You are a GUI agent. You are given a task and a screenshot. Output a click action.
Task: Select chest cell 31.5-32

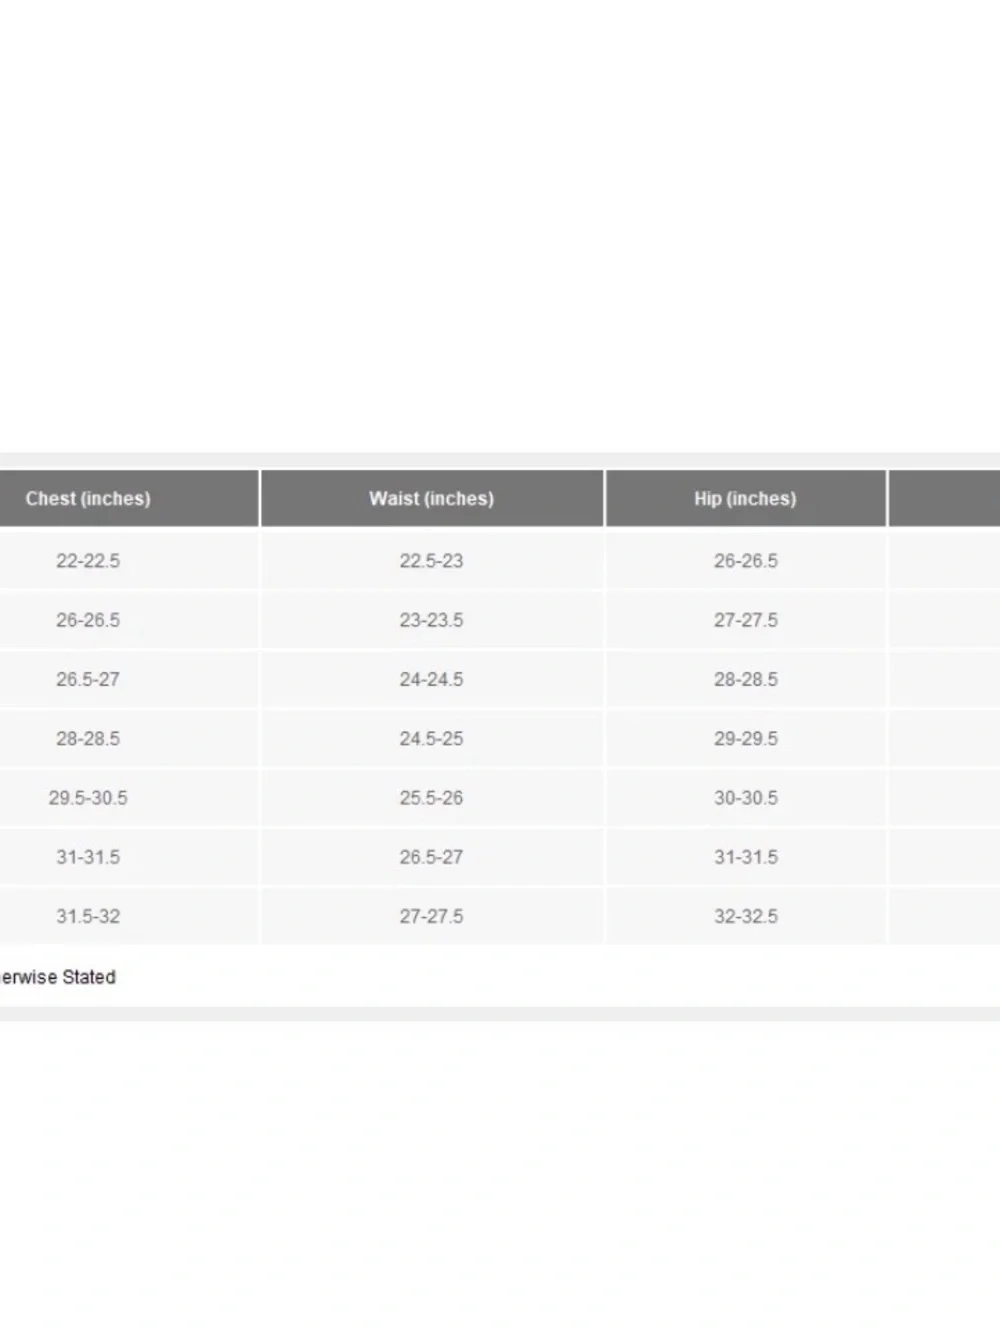tap(128, 916)
